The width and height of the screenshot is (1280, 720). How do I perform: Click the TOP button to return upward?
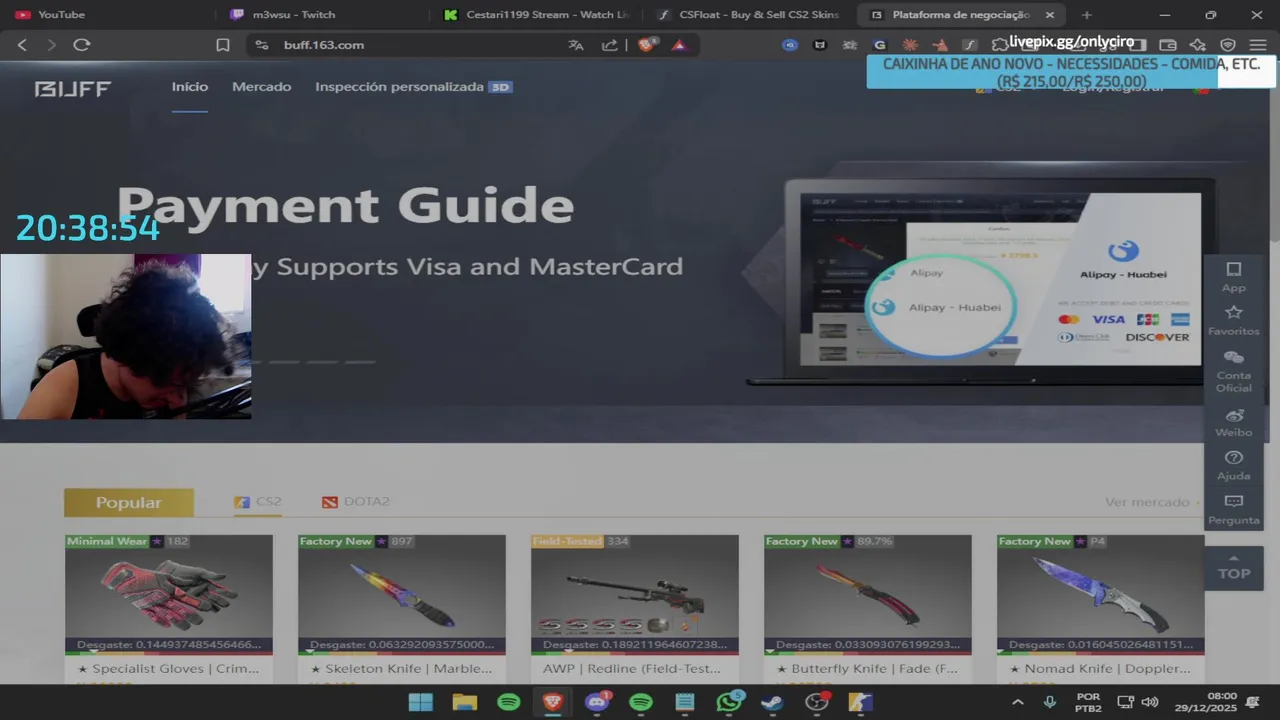[1234, 567]
